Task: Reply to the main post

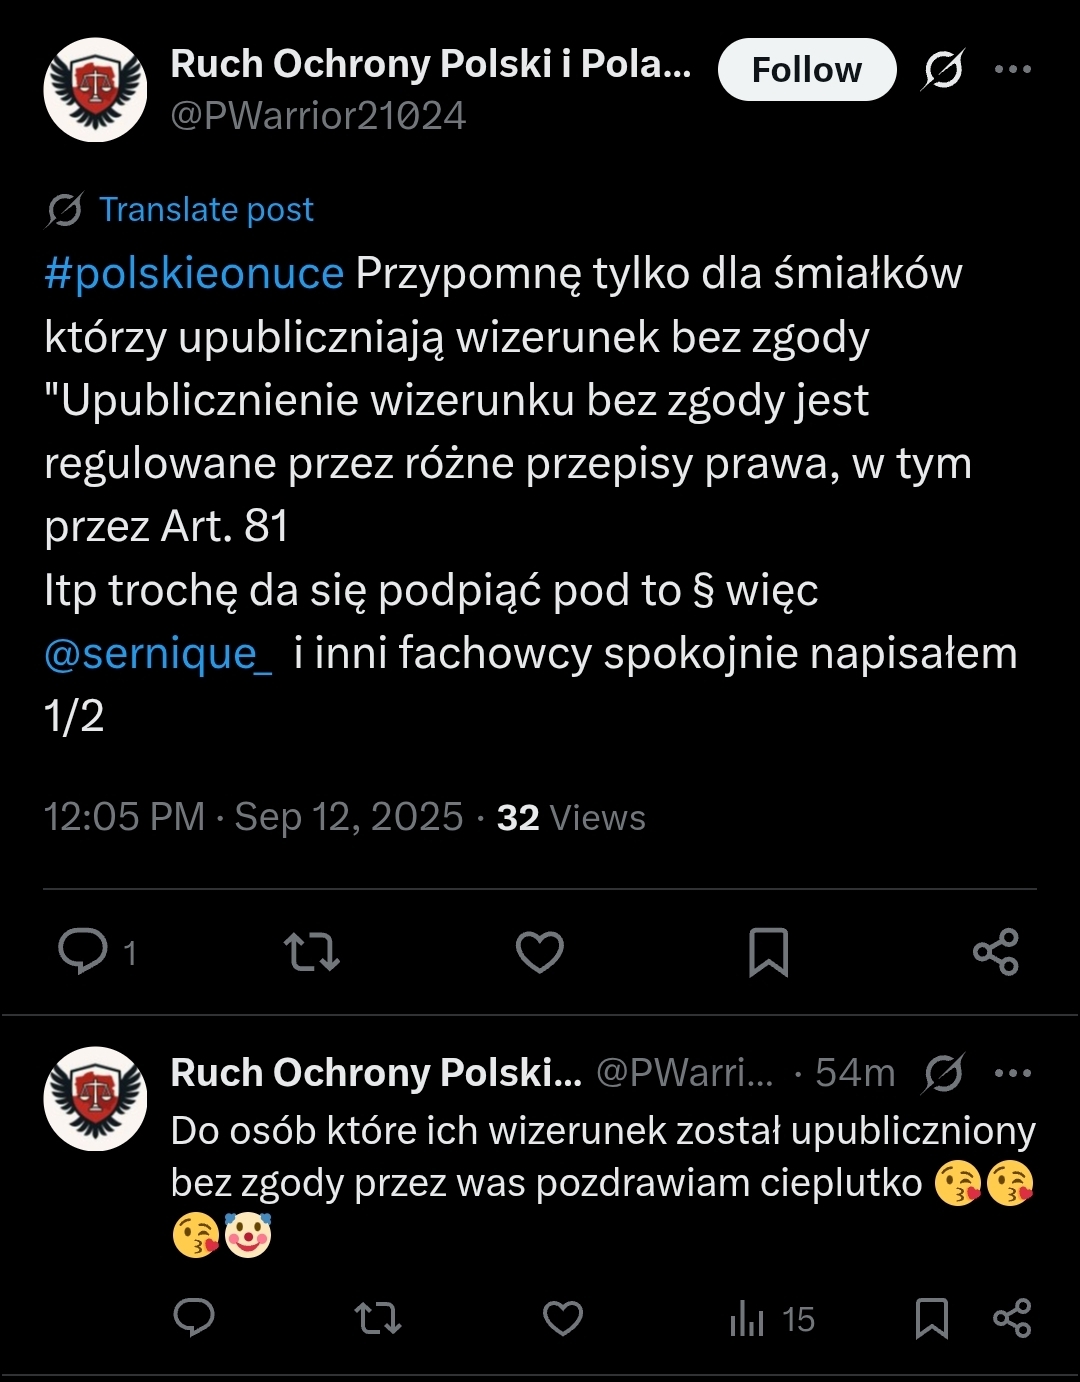Action: (83, 951)
